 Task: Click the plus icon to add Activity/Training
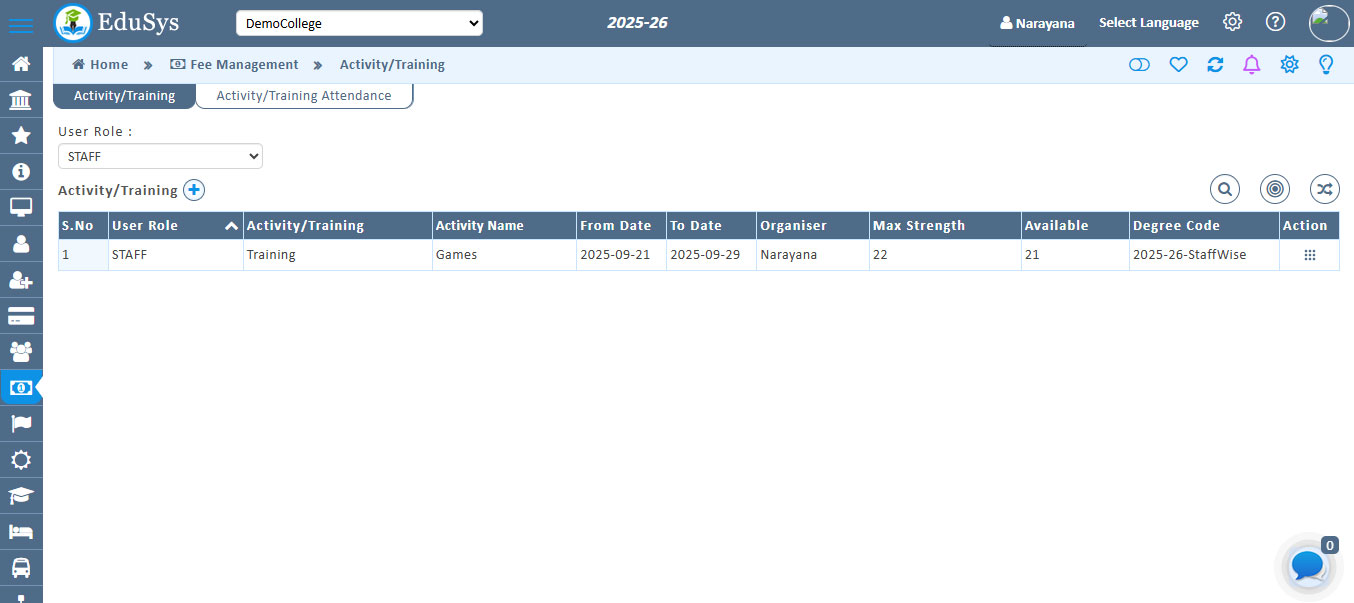(x=194, y=190)
